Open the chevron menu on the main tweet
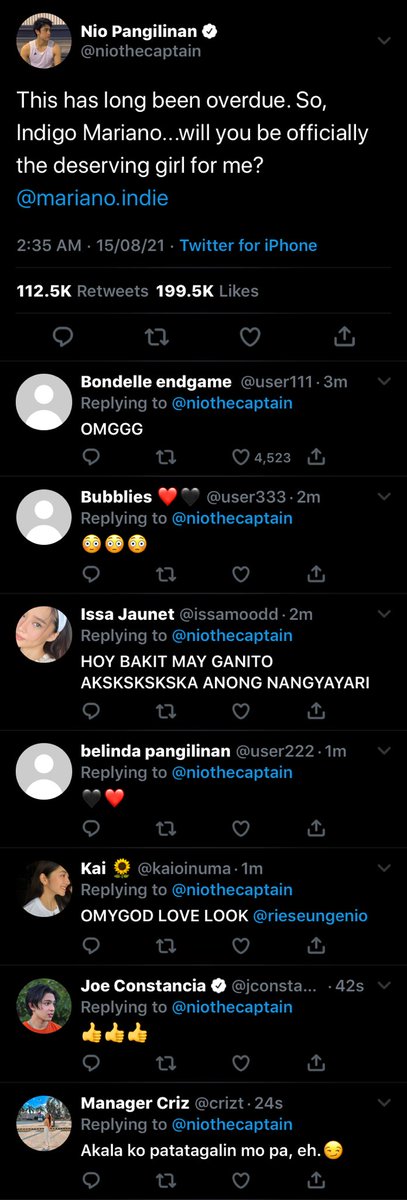This screenshot has height=1200, width=407. pos(383,40)
